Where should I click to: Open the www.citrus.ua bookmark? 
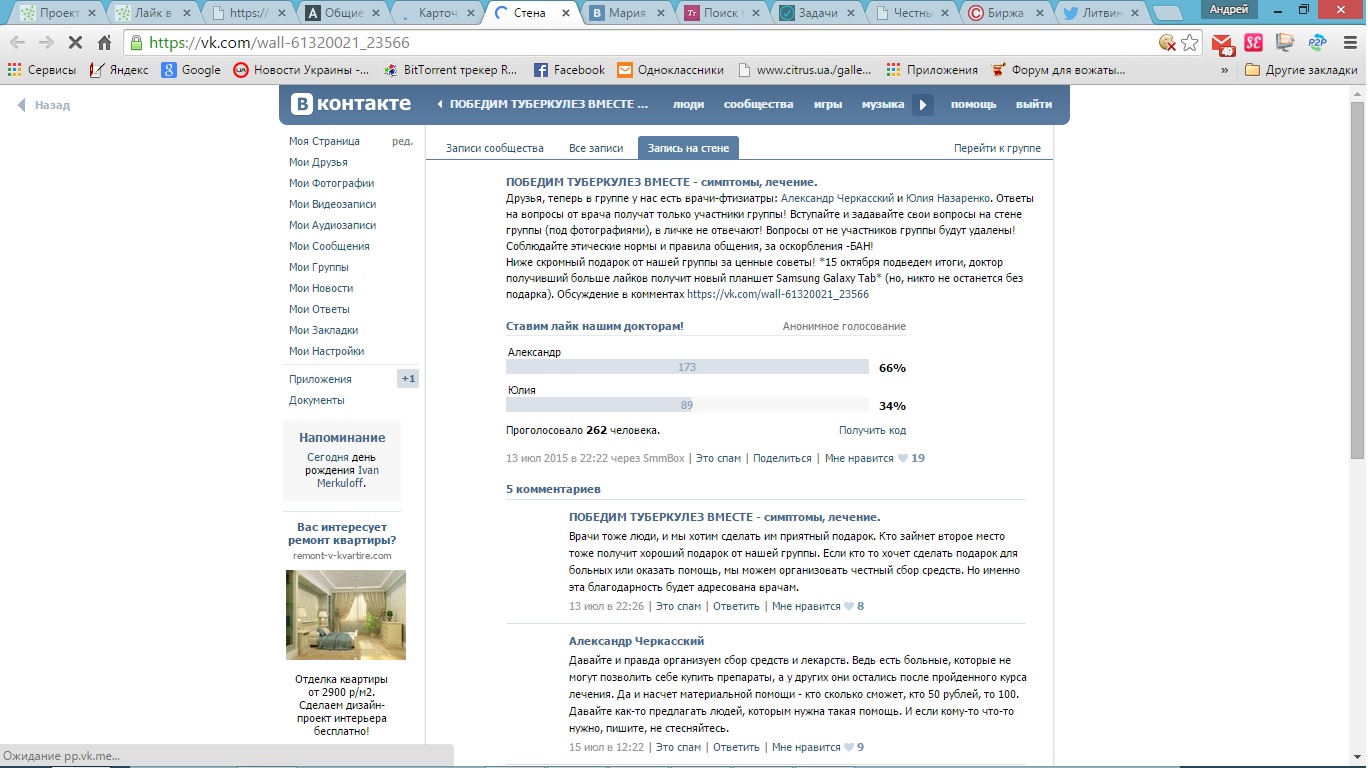pyautogui.click(x=805, y=70)
